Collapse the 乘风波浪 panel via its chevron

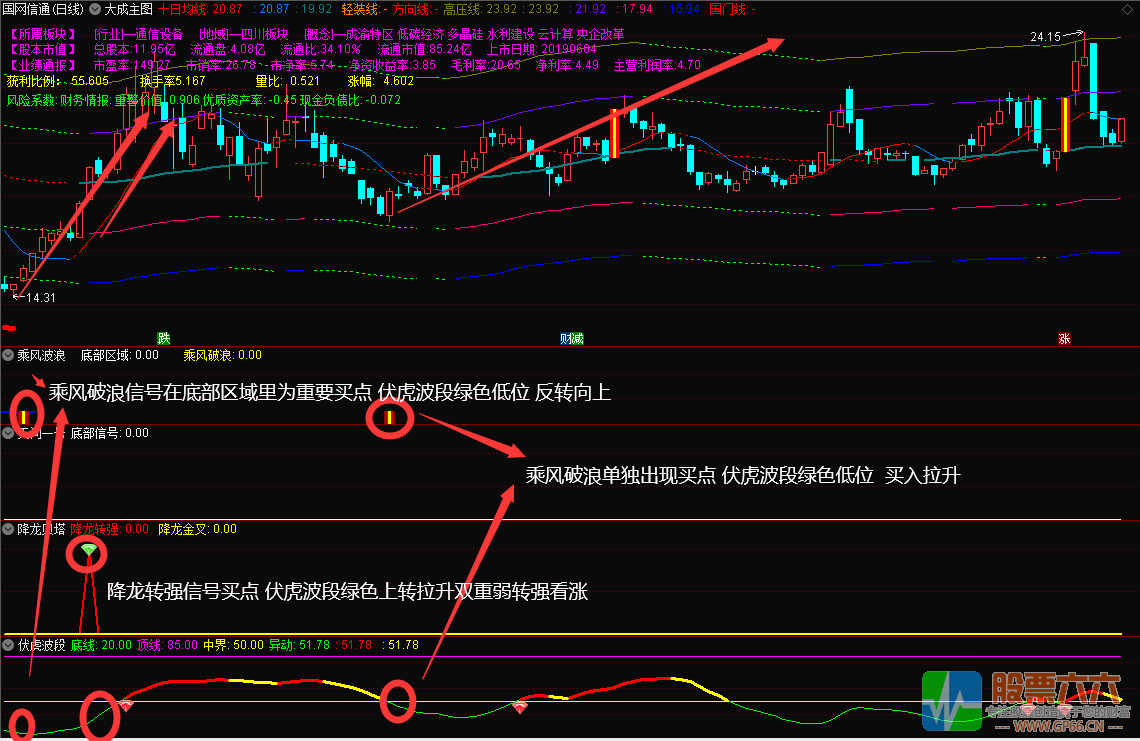coord(8,355)
